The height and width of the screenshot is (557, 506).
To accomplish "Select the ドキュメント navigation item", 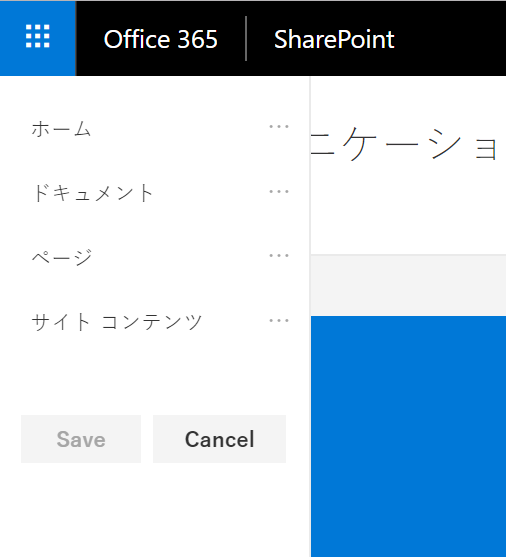I will pos(92,193).
